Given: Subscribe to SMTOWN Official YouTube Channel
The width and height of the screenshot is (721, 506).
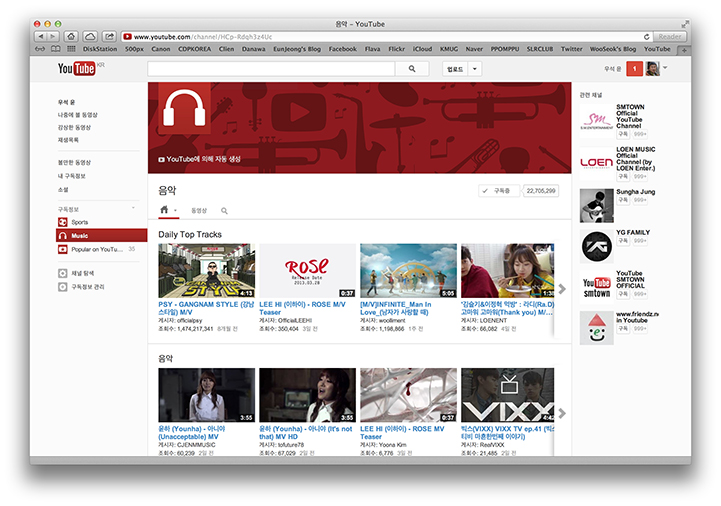Looking at the screenshot, I should tap(623, 134).
